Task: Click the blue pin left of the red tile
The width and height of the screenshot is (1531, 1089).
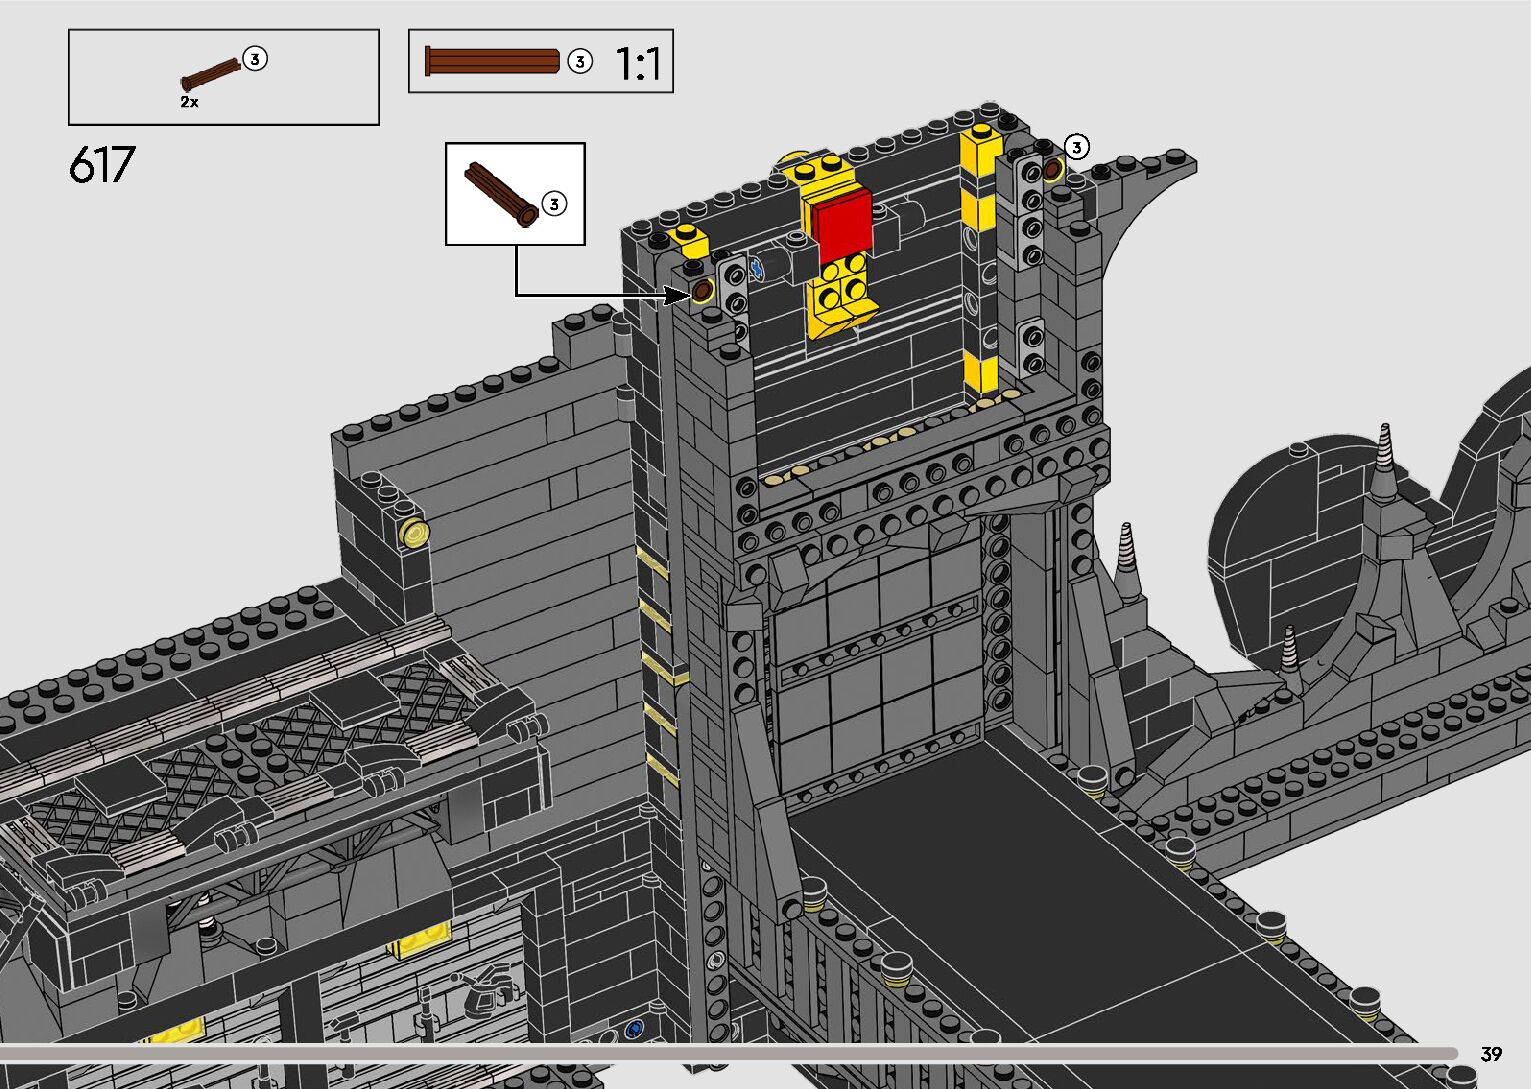Action: click(x=758, y=267)
